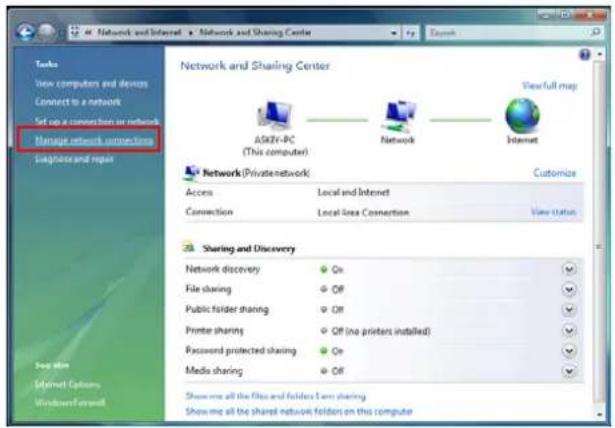Open the address bar history dropdown
The width and height of the screenshot is (615, 428).
[x=393, y=33]
